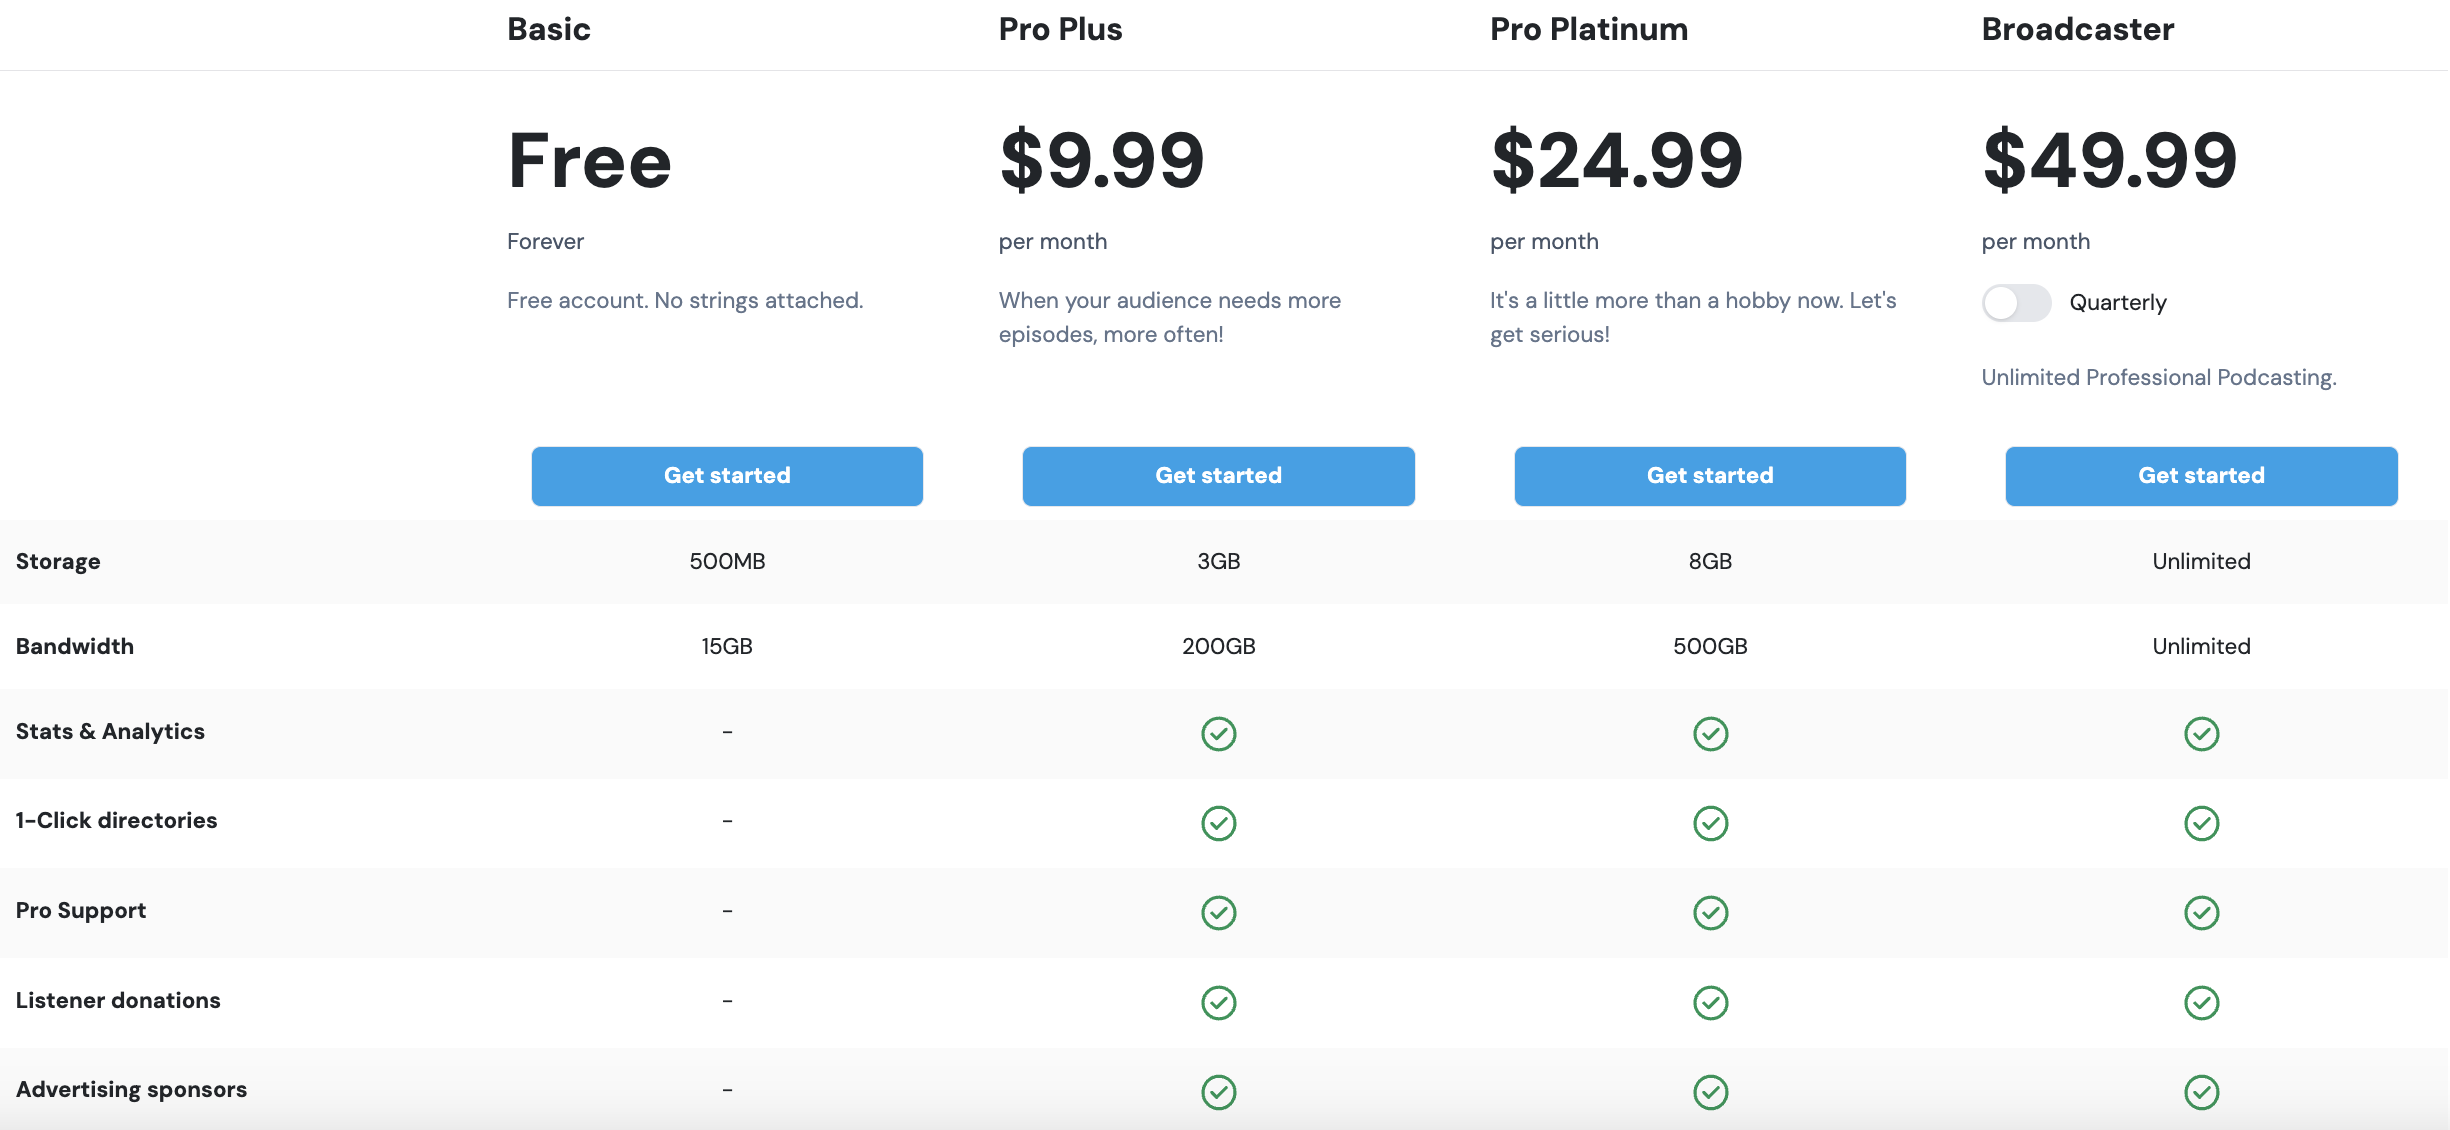Click Broadcaster Stats & Analytics checkmark
This screenshot has width=2450, height=1130.
tap(2201, 734)
